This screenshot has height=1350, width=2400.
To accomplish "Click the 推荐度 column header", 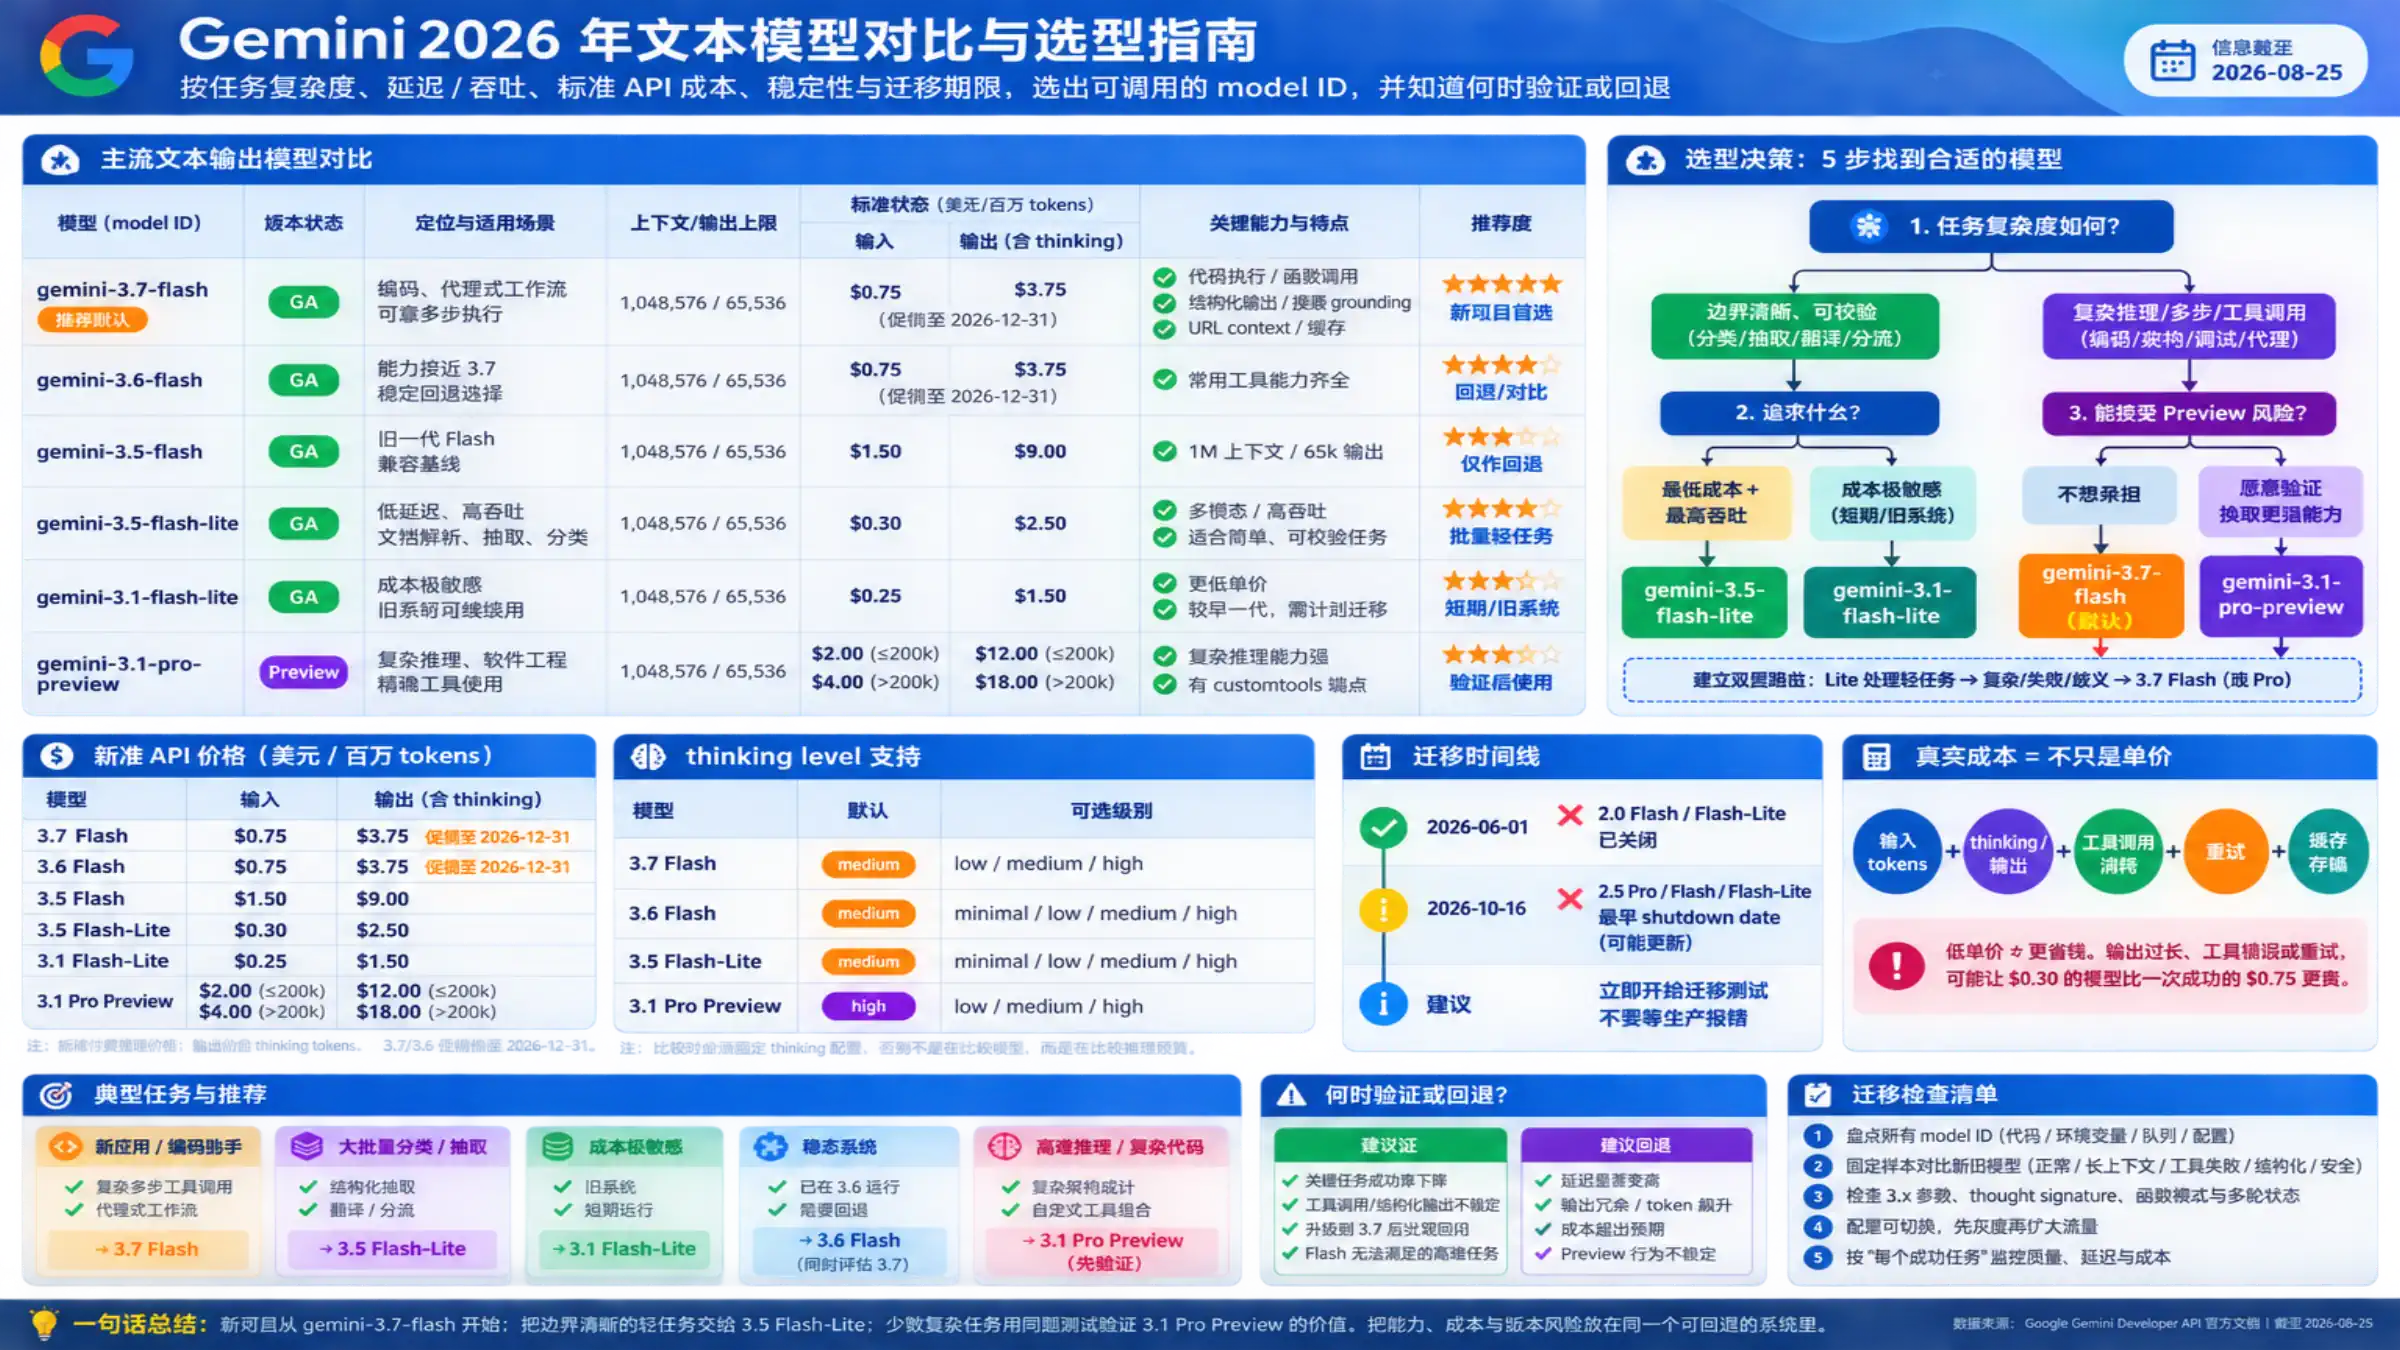I will tap(1501, 223).
